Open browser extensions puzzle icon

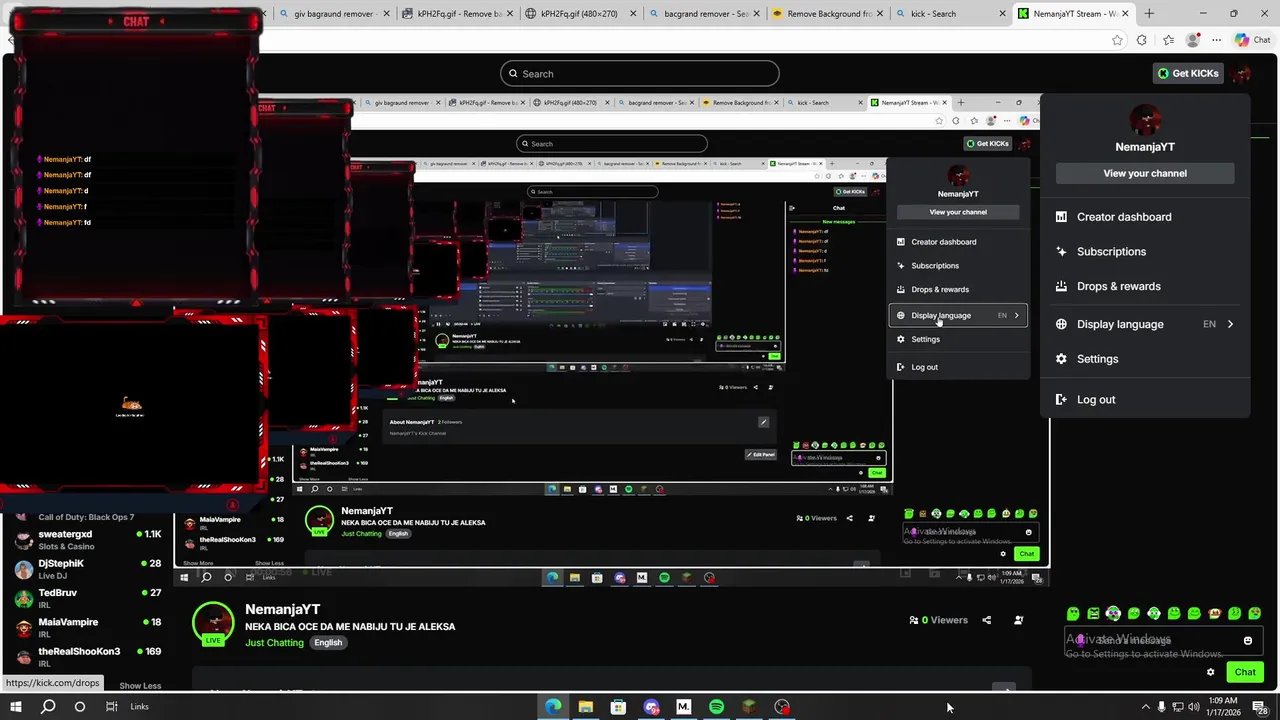1142,40
